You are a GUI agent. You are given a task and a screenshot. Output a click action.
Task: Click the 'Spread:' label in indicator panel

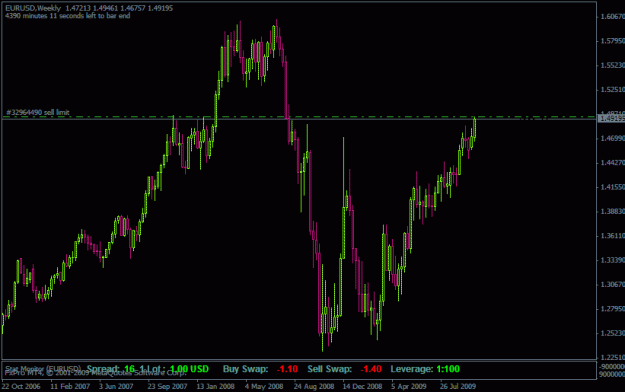(x=103, y=369)
